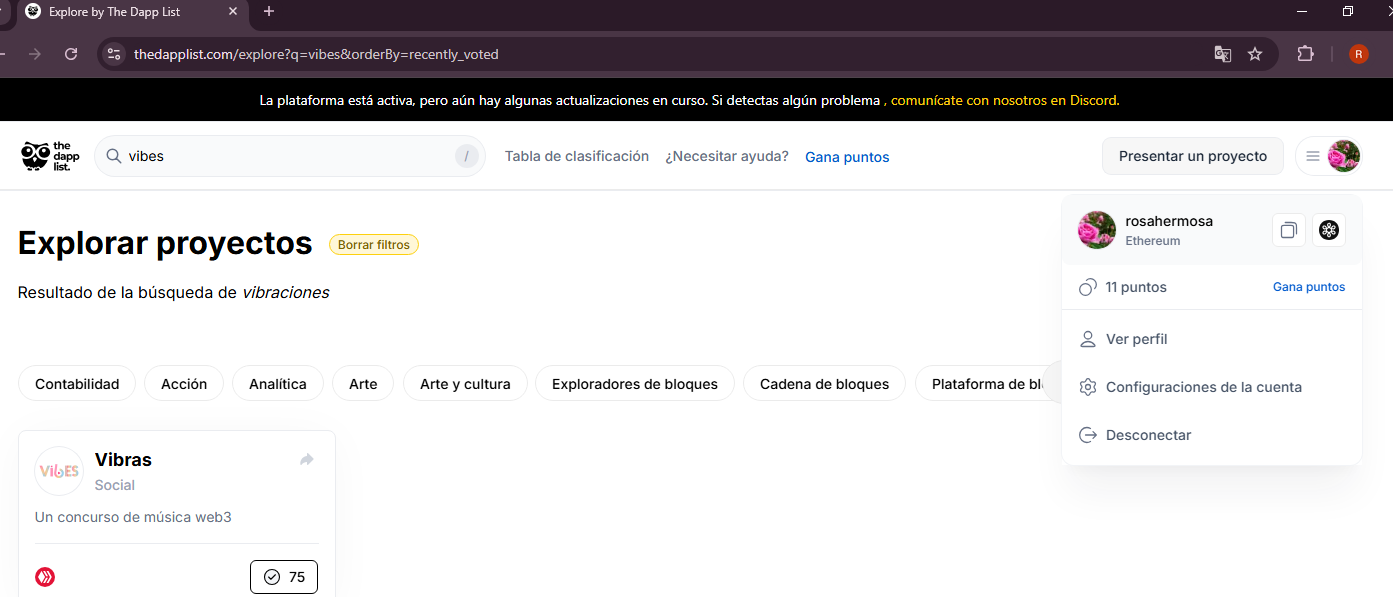This screenshot has width=1393, height=597.
Task: Click Gana puntos in profile dropdown
Action: tap(1309, 287)
